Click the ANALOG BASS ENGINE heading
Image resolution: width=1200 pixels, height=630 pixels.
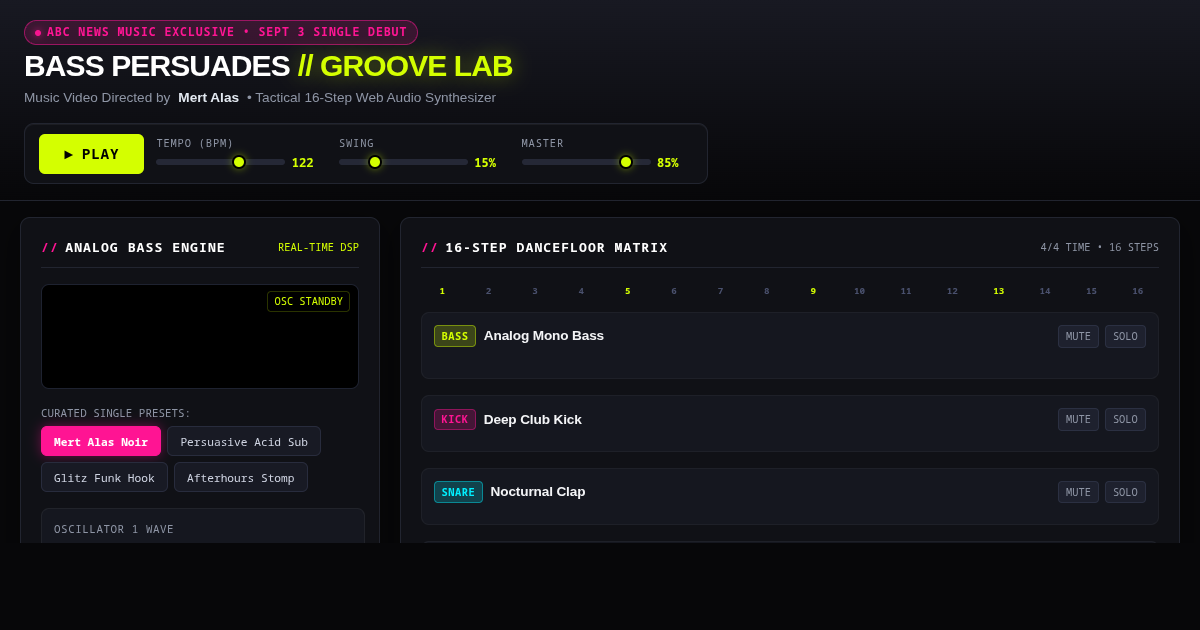tap(133, 247)
